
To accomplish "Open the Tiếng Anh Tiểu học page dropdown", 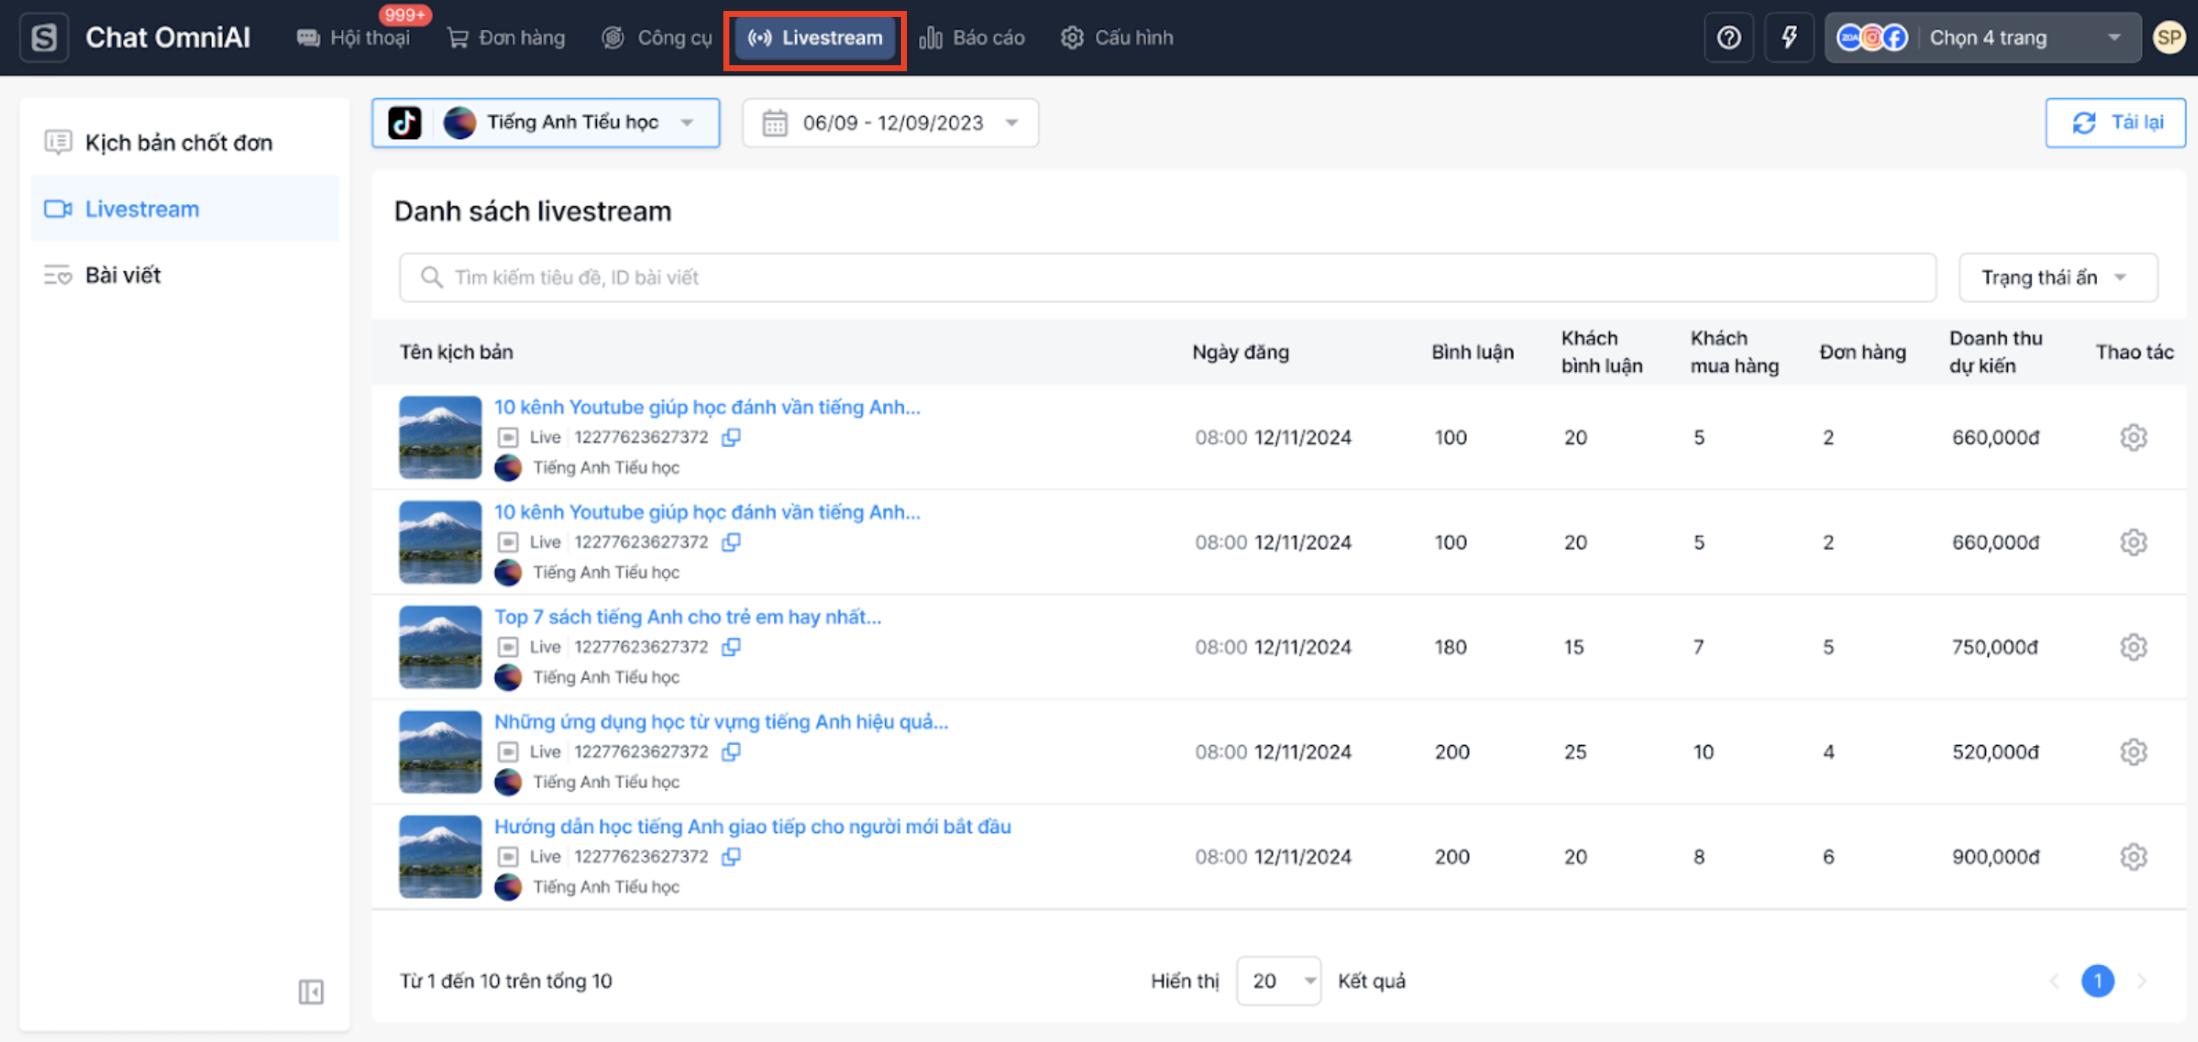I will pos(546,123).
